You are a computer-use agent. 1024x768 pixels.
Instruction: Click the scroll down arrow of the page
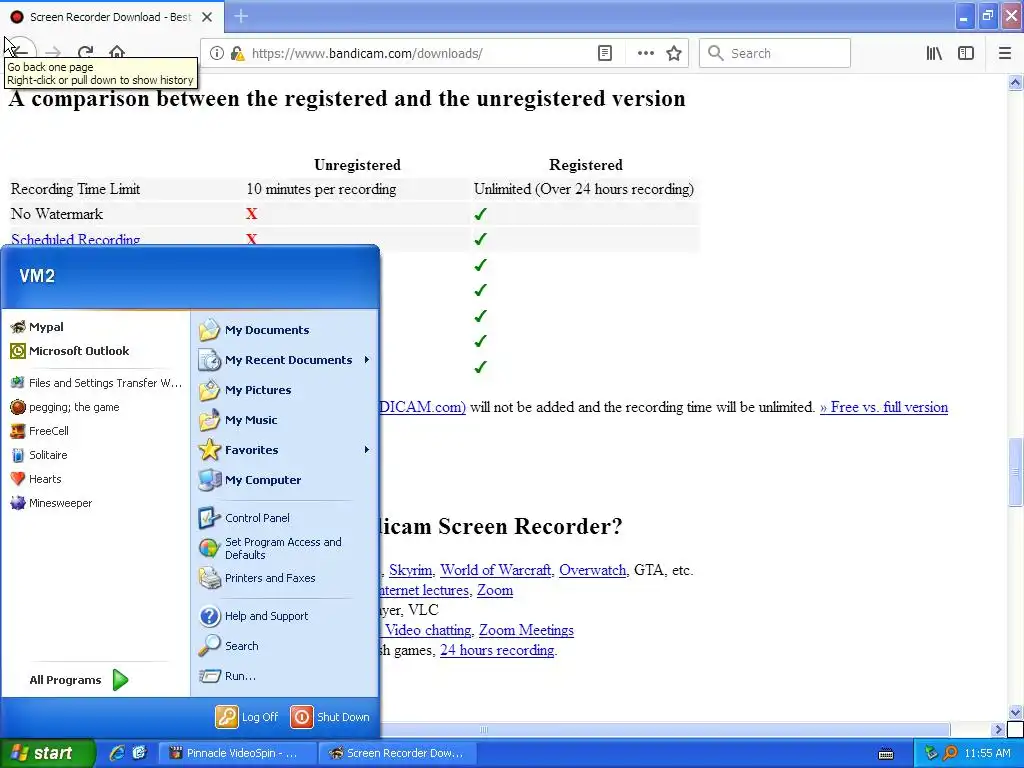click(x=1015, y=712)
